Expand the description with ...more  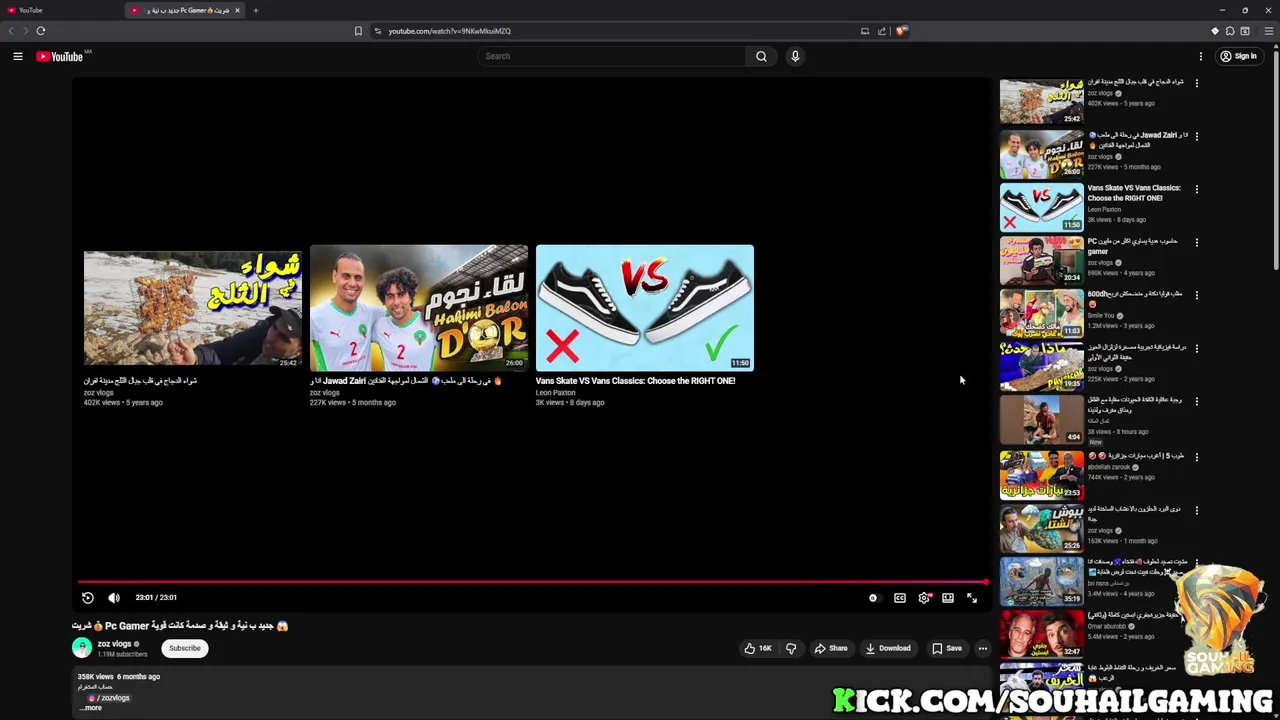coord(91,708)
